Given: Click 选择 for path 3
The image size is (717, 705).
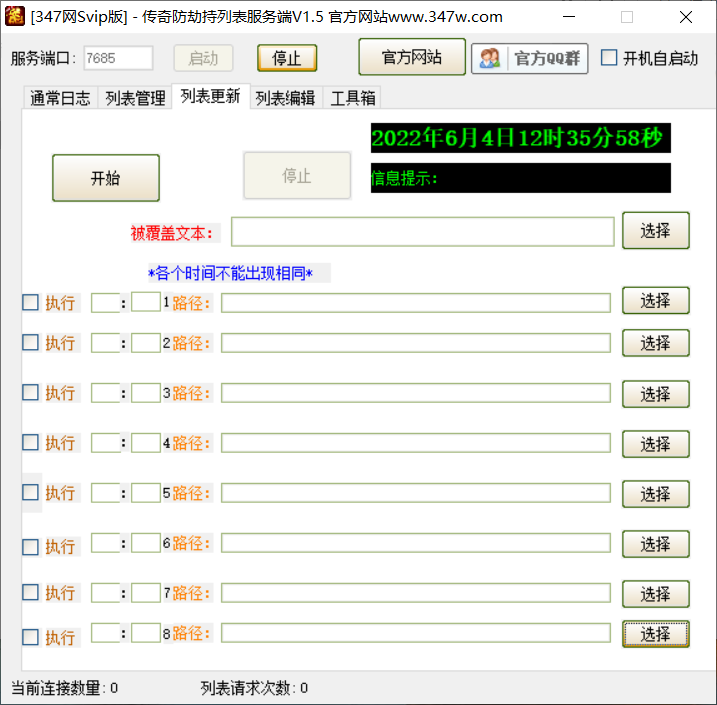Looking at the screenshot, I should click(x=656, y=394).
